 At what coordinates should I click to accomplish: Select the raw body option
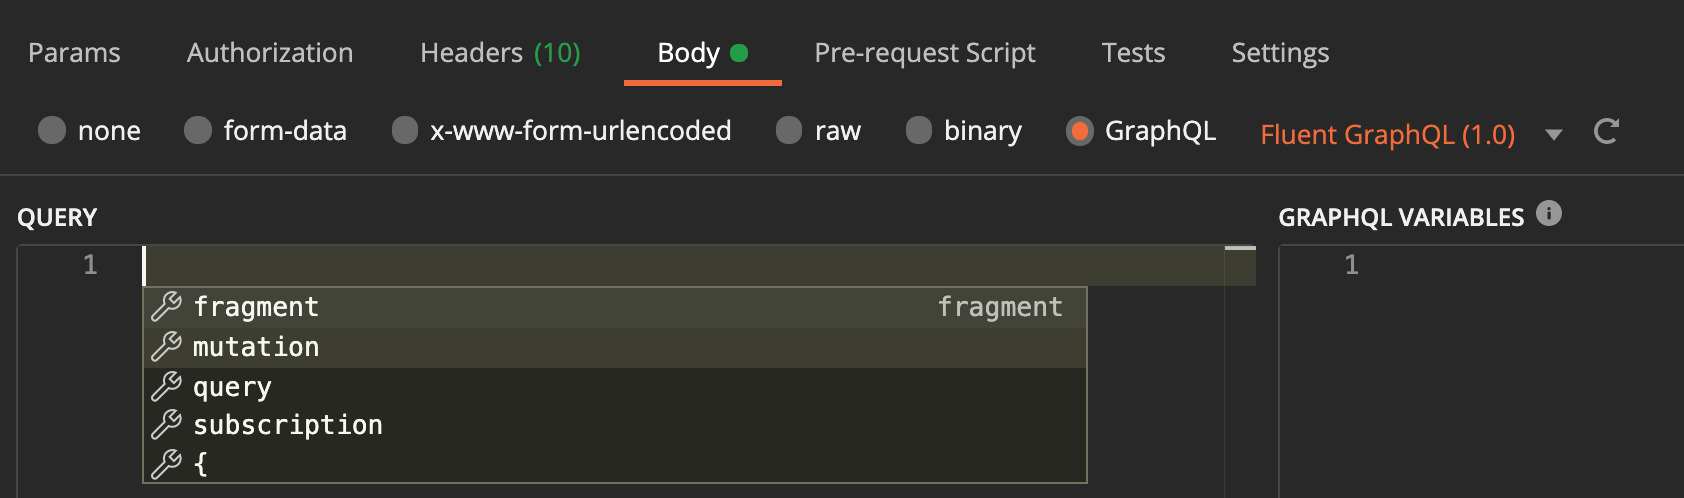pos(789,131)
